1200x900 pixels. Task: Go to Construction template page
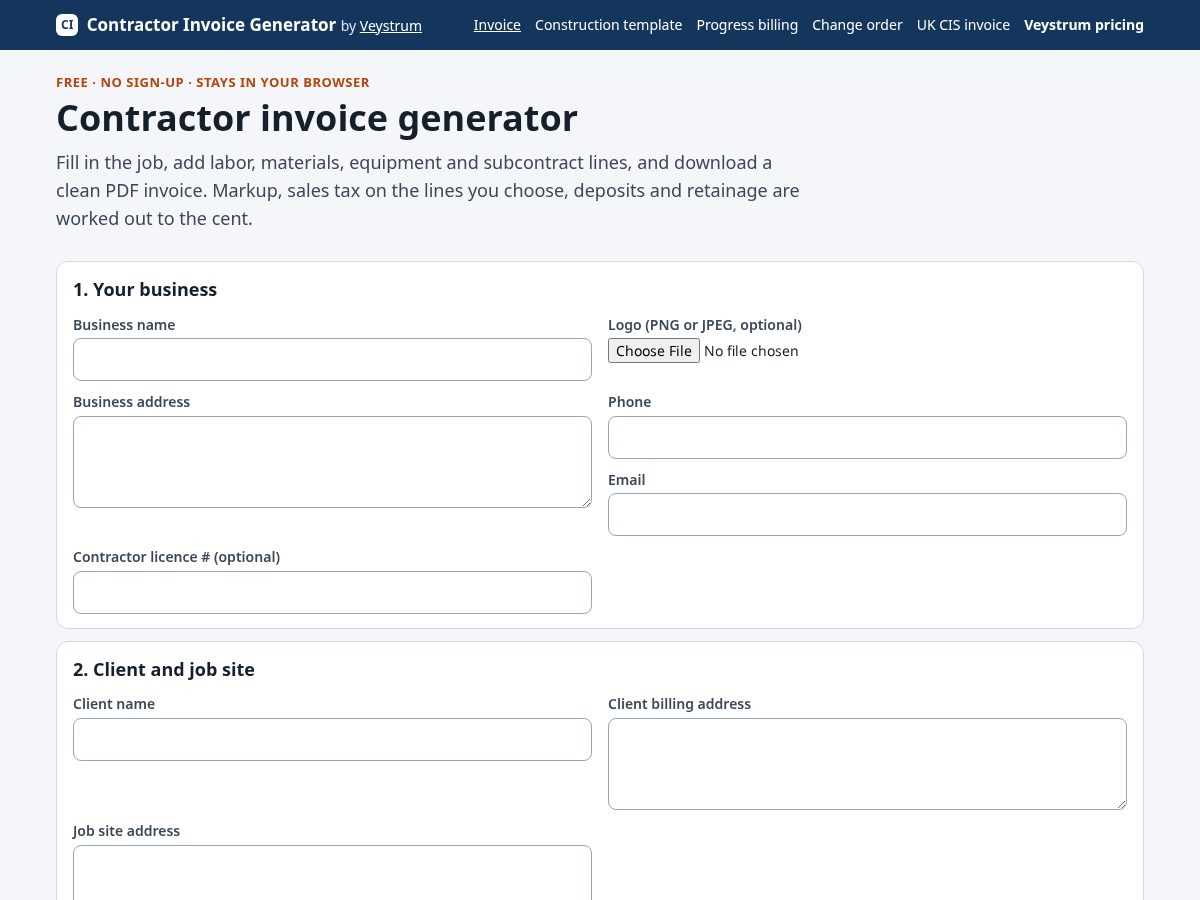(x=608, y=25)
